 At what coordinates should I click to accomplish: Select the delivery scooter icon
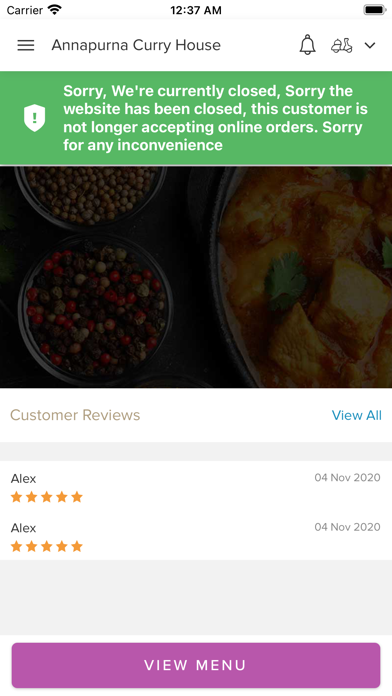click(x=342, y=45)
